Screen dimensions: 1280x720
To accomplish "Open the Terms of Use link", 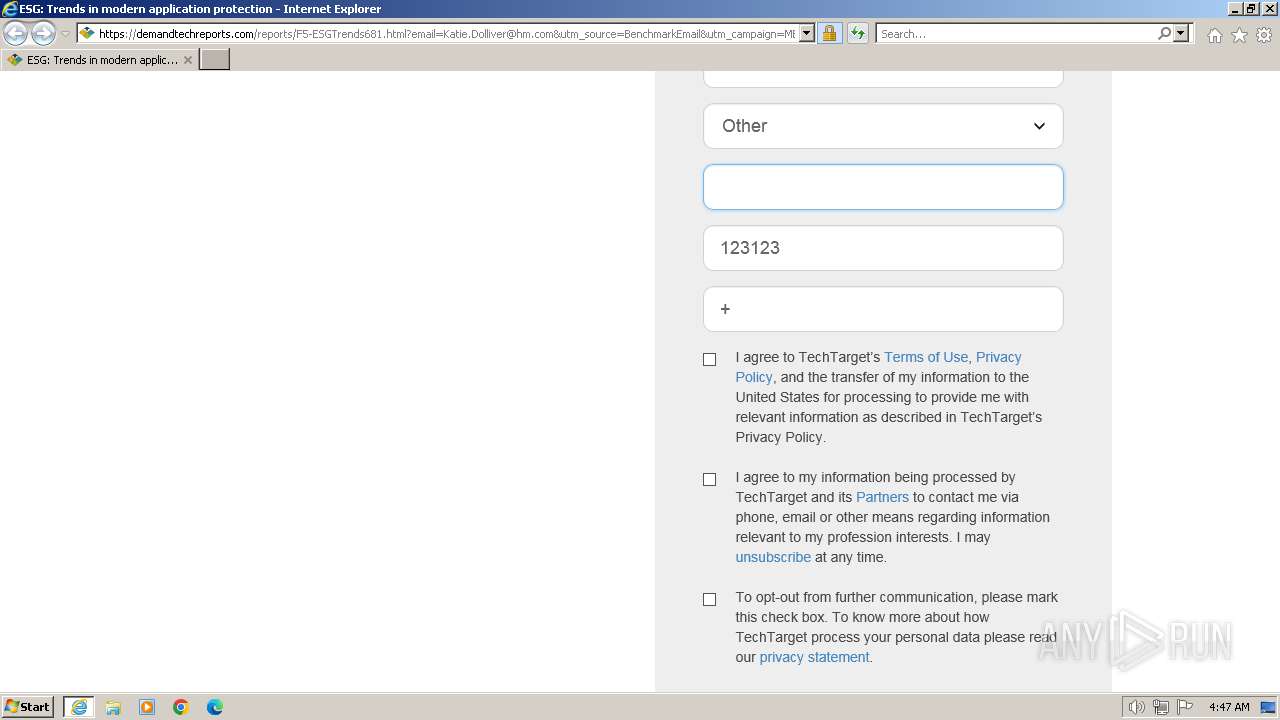I will click(x=926, y=357).
